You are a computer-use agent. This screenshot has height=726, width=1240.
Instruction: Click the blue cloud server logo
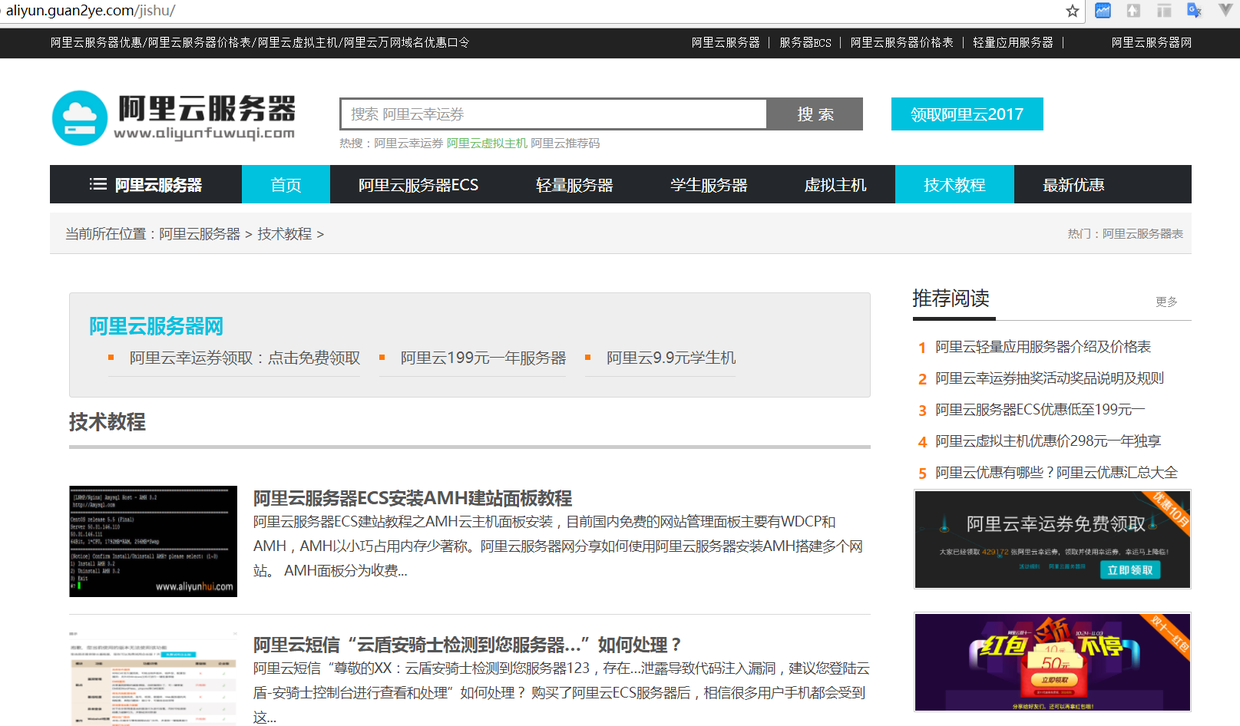(x=79, y=117)
